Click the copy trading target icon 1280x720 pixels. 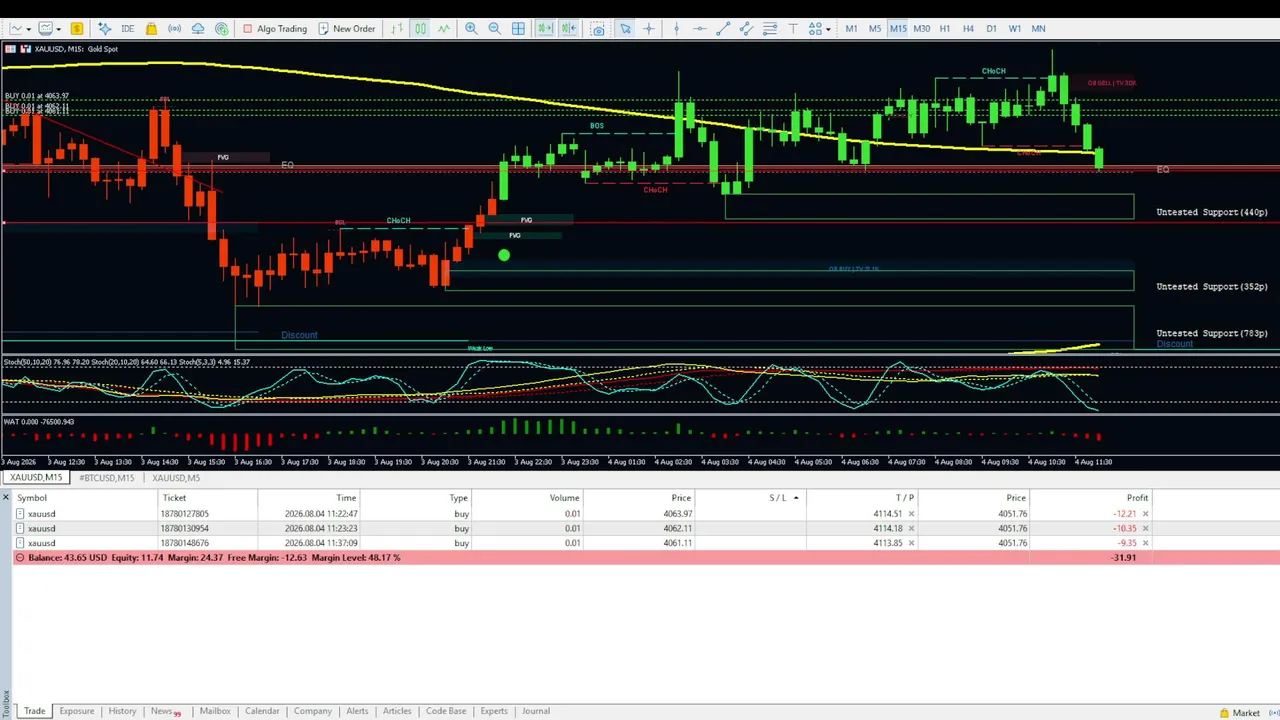(x=221, y=28)
